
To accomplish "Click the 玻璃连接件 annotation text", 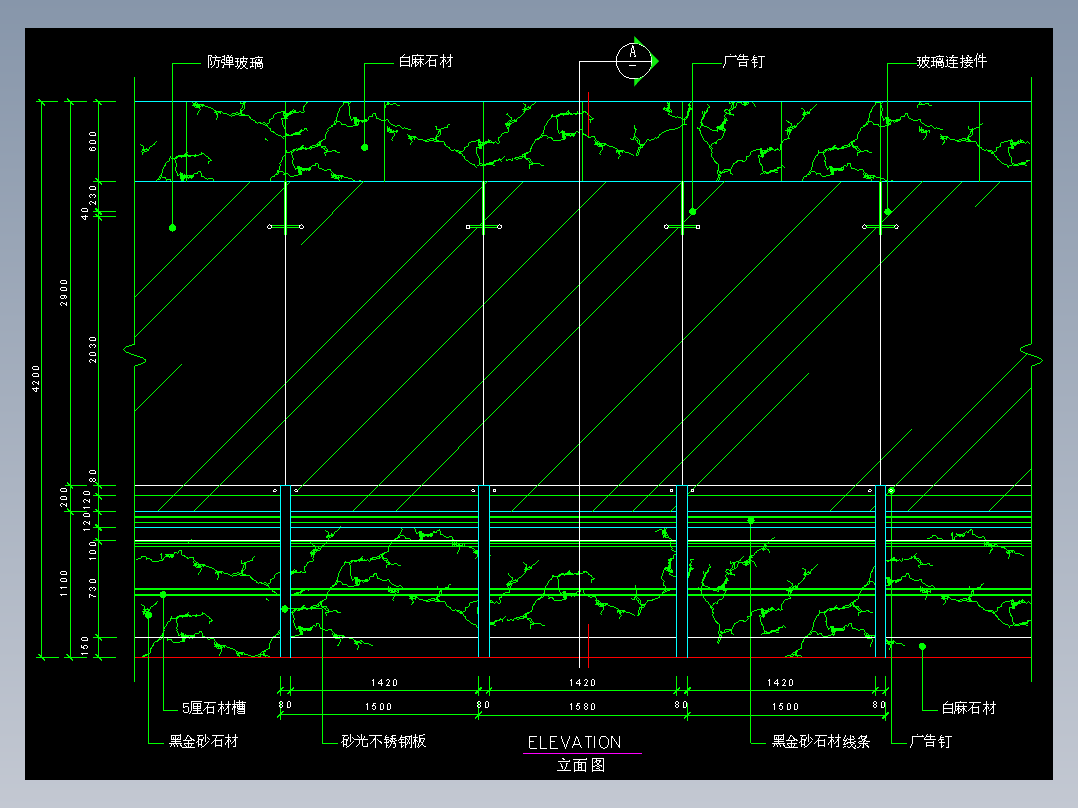I will pos(952,61).
